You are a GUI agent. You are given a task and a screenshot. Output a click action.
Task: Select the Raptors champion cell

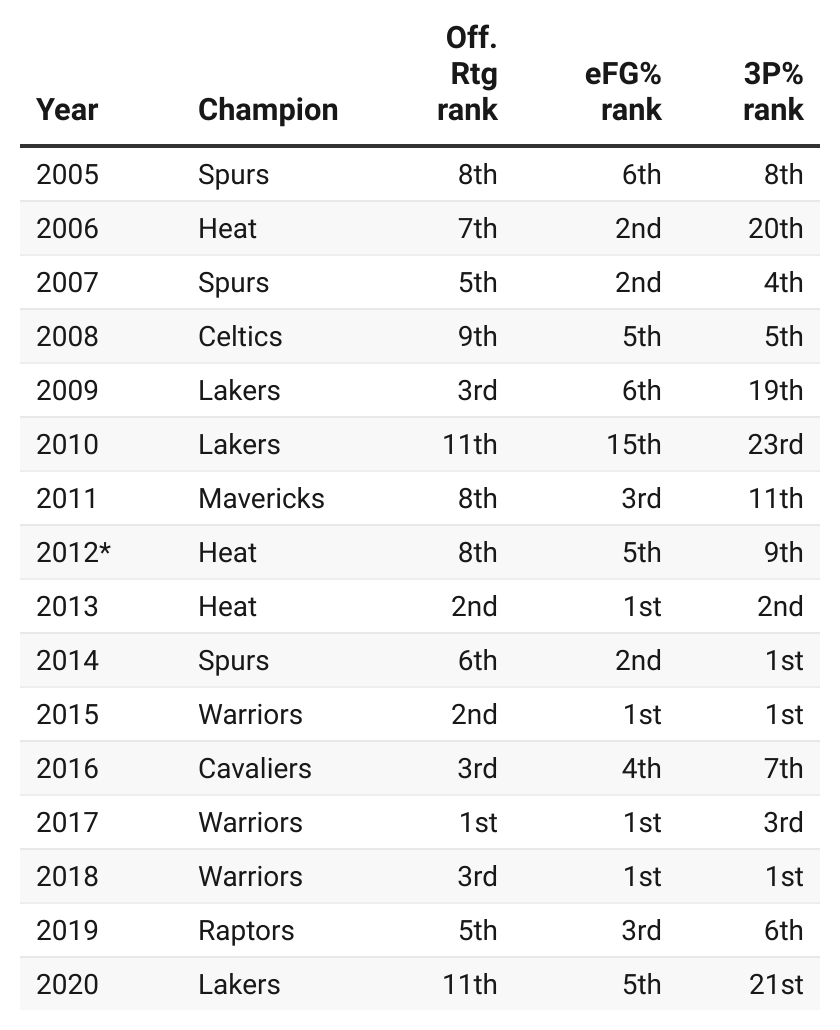pos(246,930)
